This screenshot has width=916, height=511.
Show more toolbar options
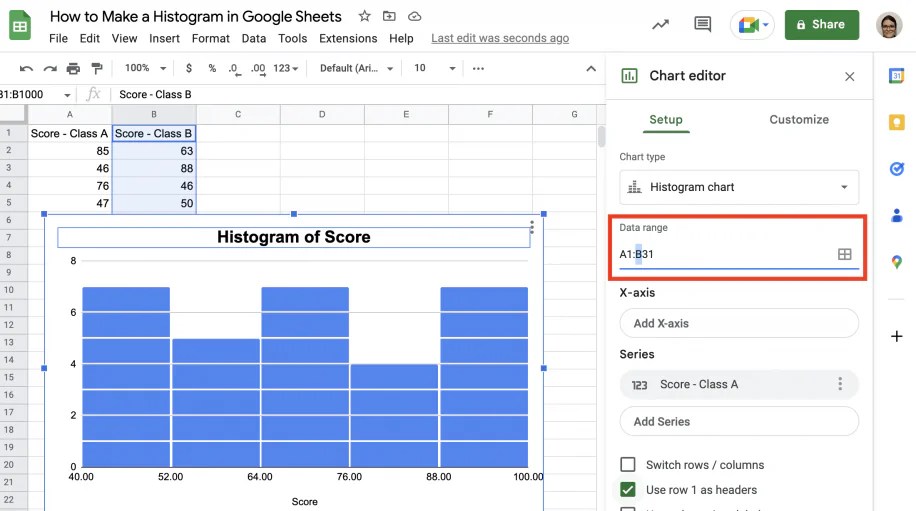(x=478, y=68)
